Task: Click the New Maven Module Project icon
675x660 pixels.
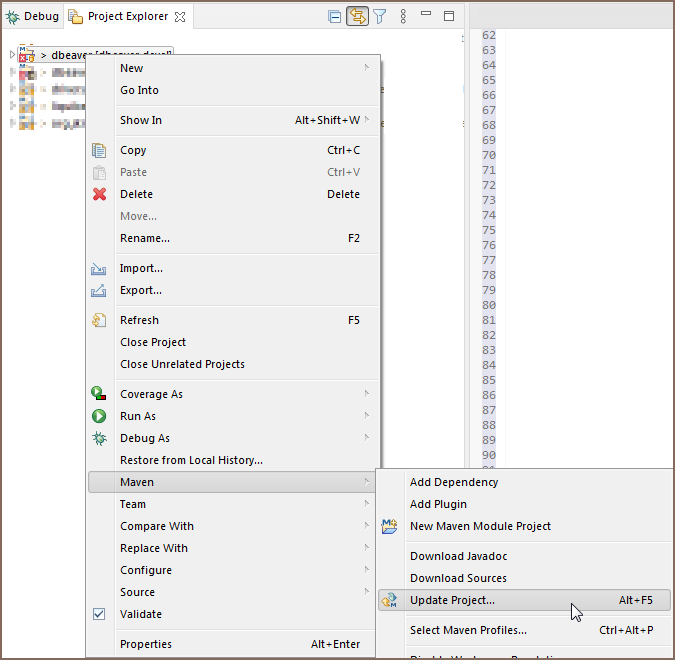Action: click(390, 526)
